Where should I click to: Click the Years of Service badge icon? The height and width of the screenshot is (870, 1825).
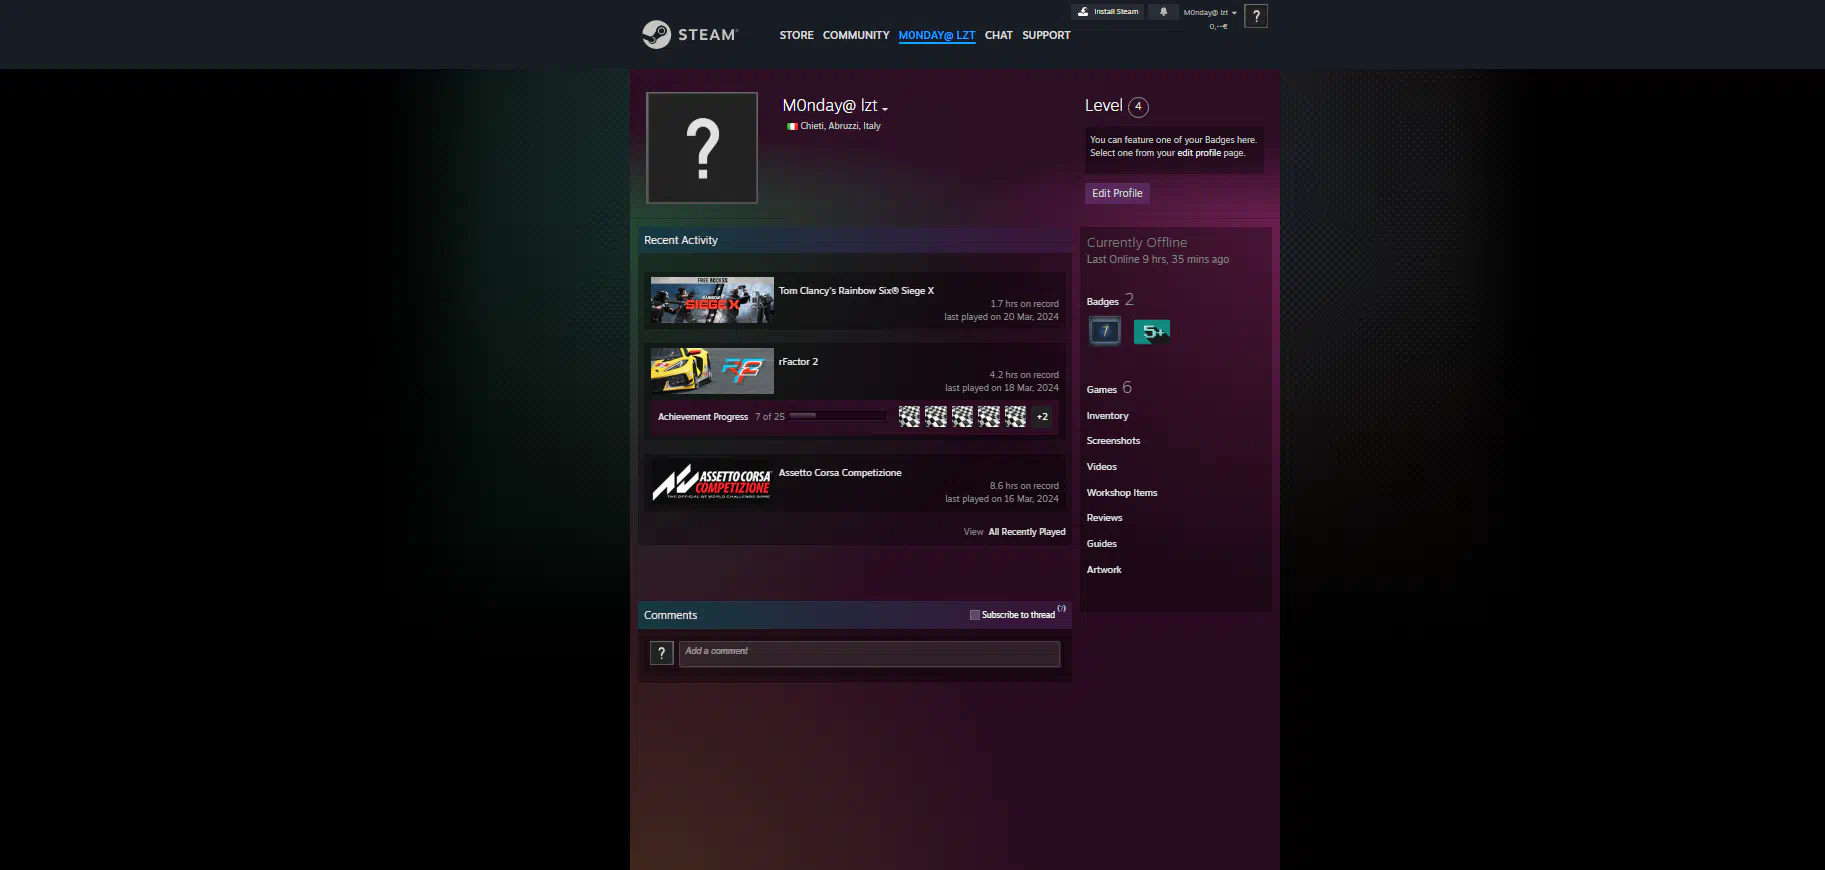(x=1105, y=331)
